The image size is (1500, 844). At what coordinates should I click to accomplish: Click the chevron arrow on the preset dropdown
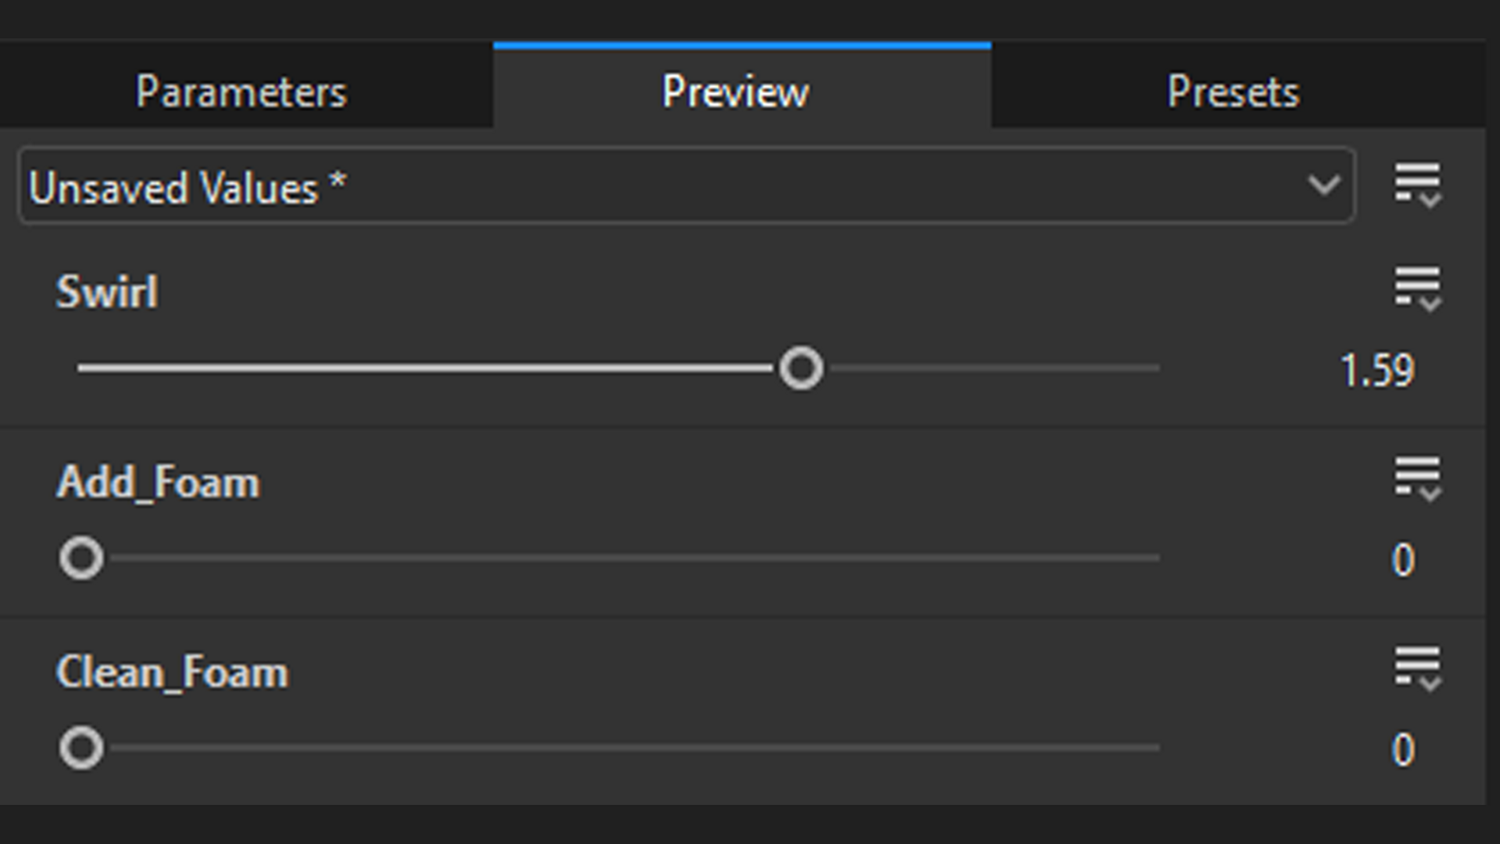1324,185
